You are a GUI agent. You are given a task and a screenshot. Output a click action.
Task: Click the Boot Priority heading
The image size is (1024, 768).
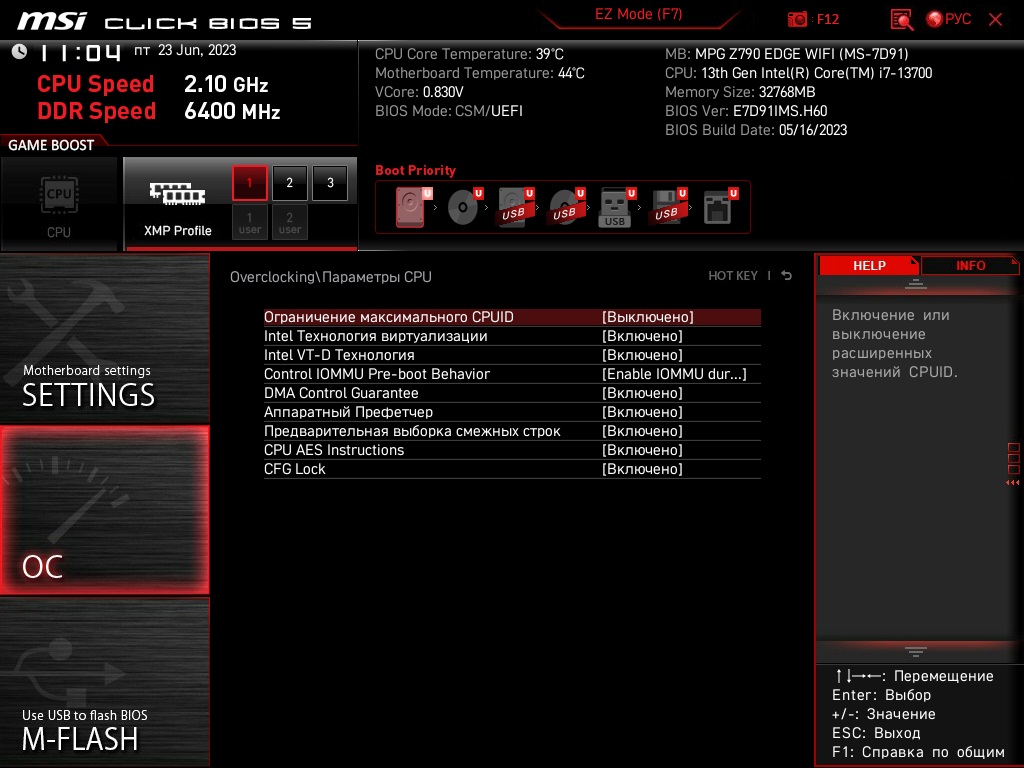pos(415,170)
